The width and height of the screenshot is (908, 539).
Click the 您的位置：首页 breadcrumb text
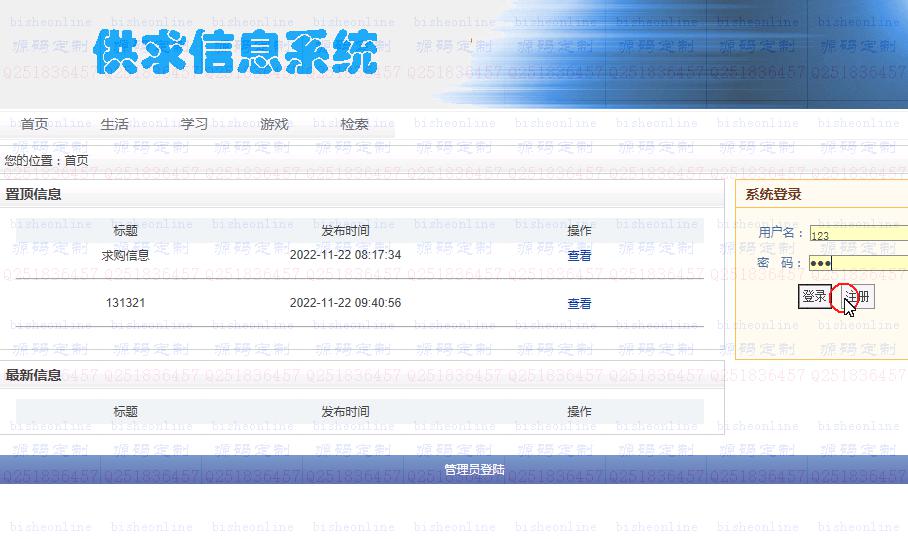[47, 160]
